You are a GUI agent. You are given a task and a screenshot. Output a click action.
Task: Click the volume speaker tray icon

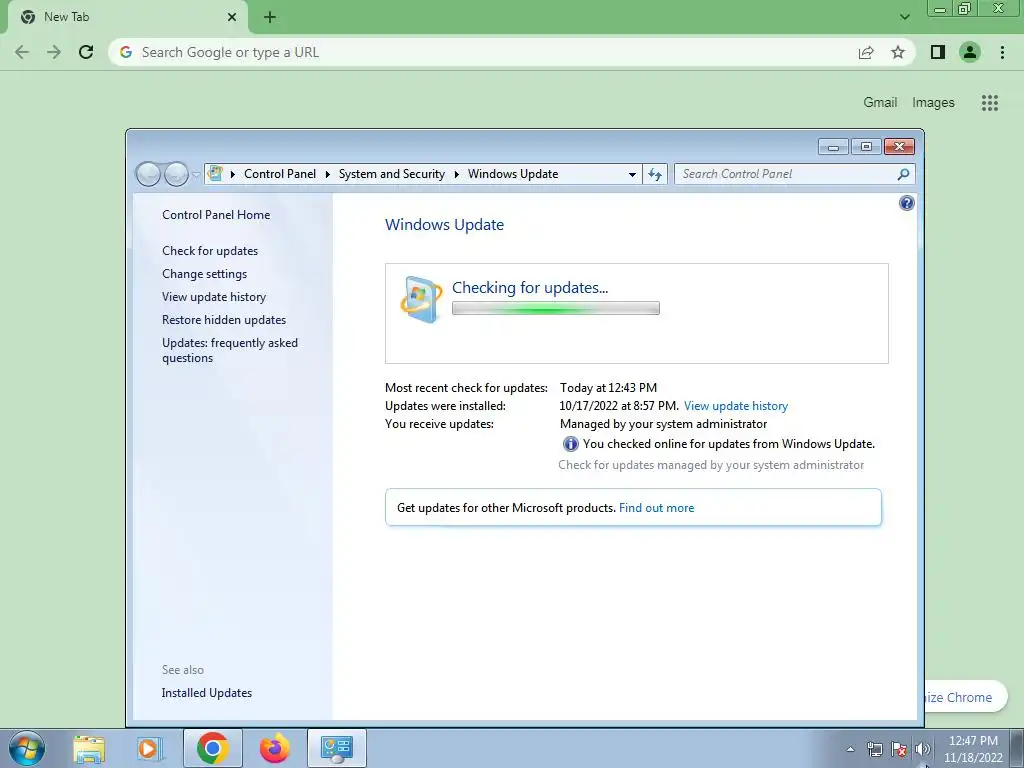pos(922,749)
